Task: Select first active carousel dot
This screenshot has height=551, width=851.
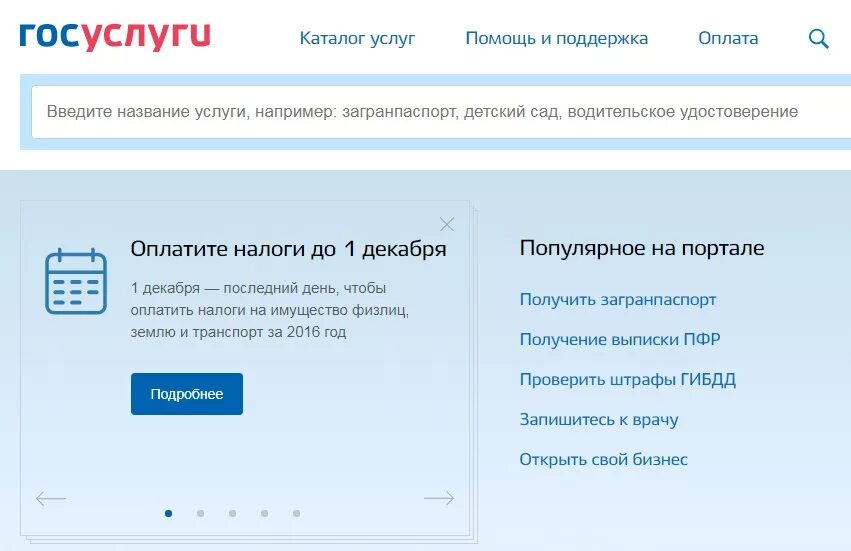Action: point(168,514)
